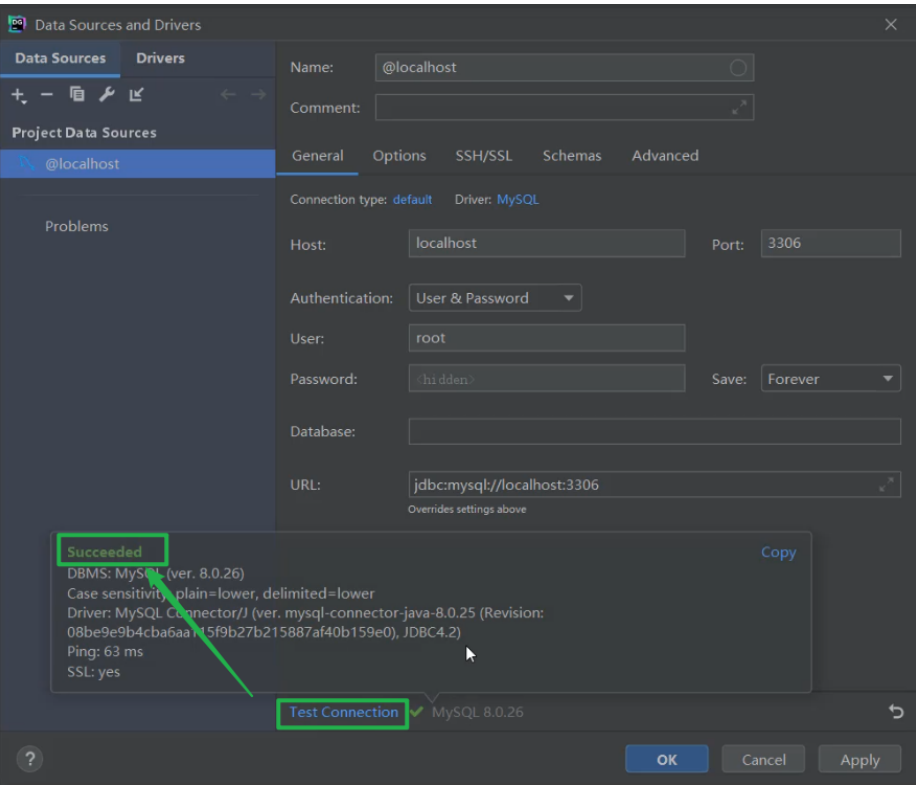Click into the Database field

tap(654, 431)
